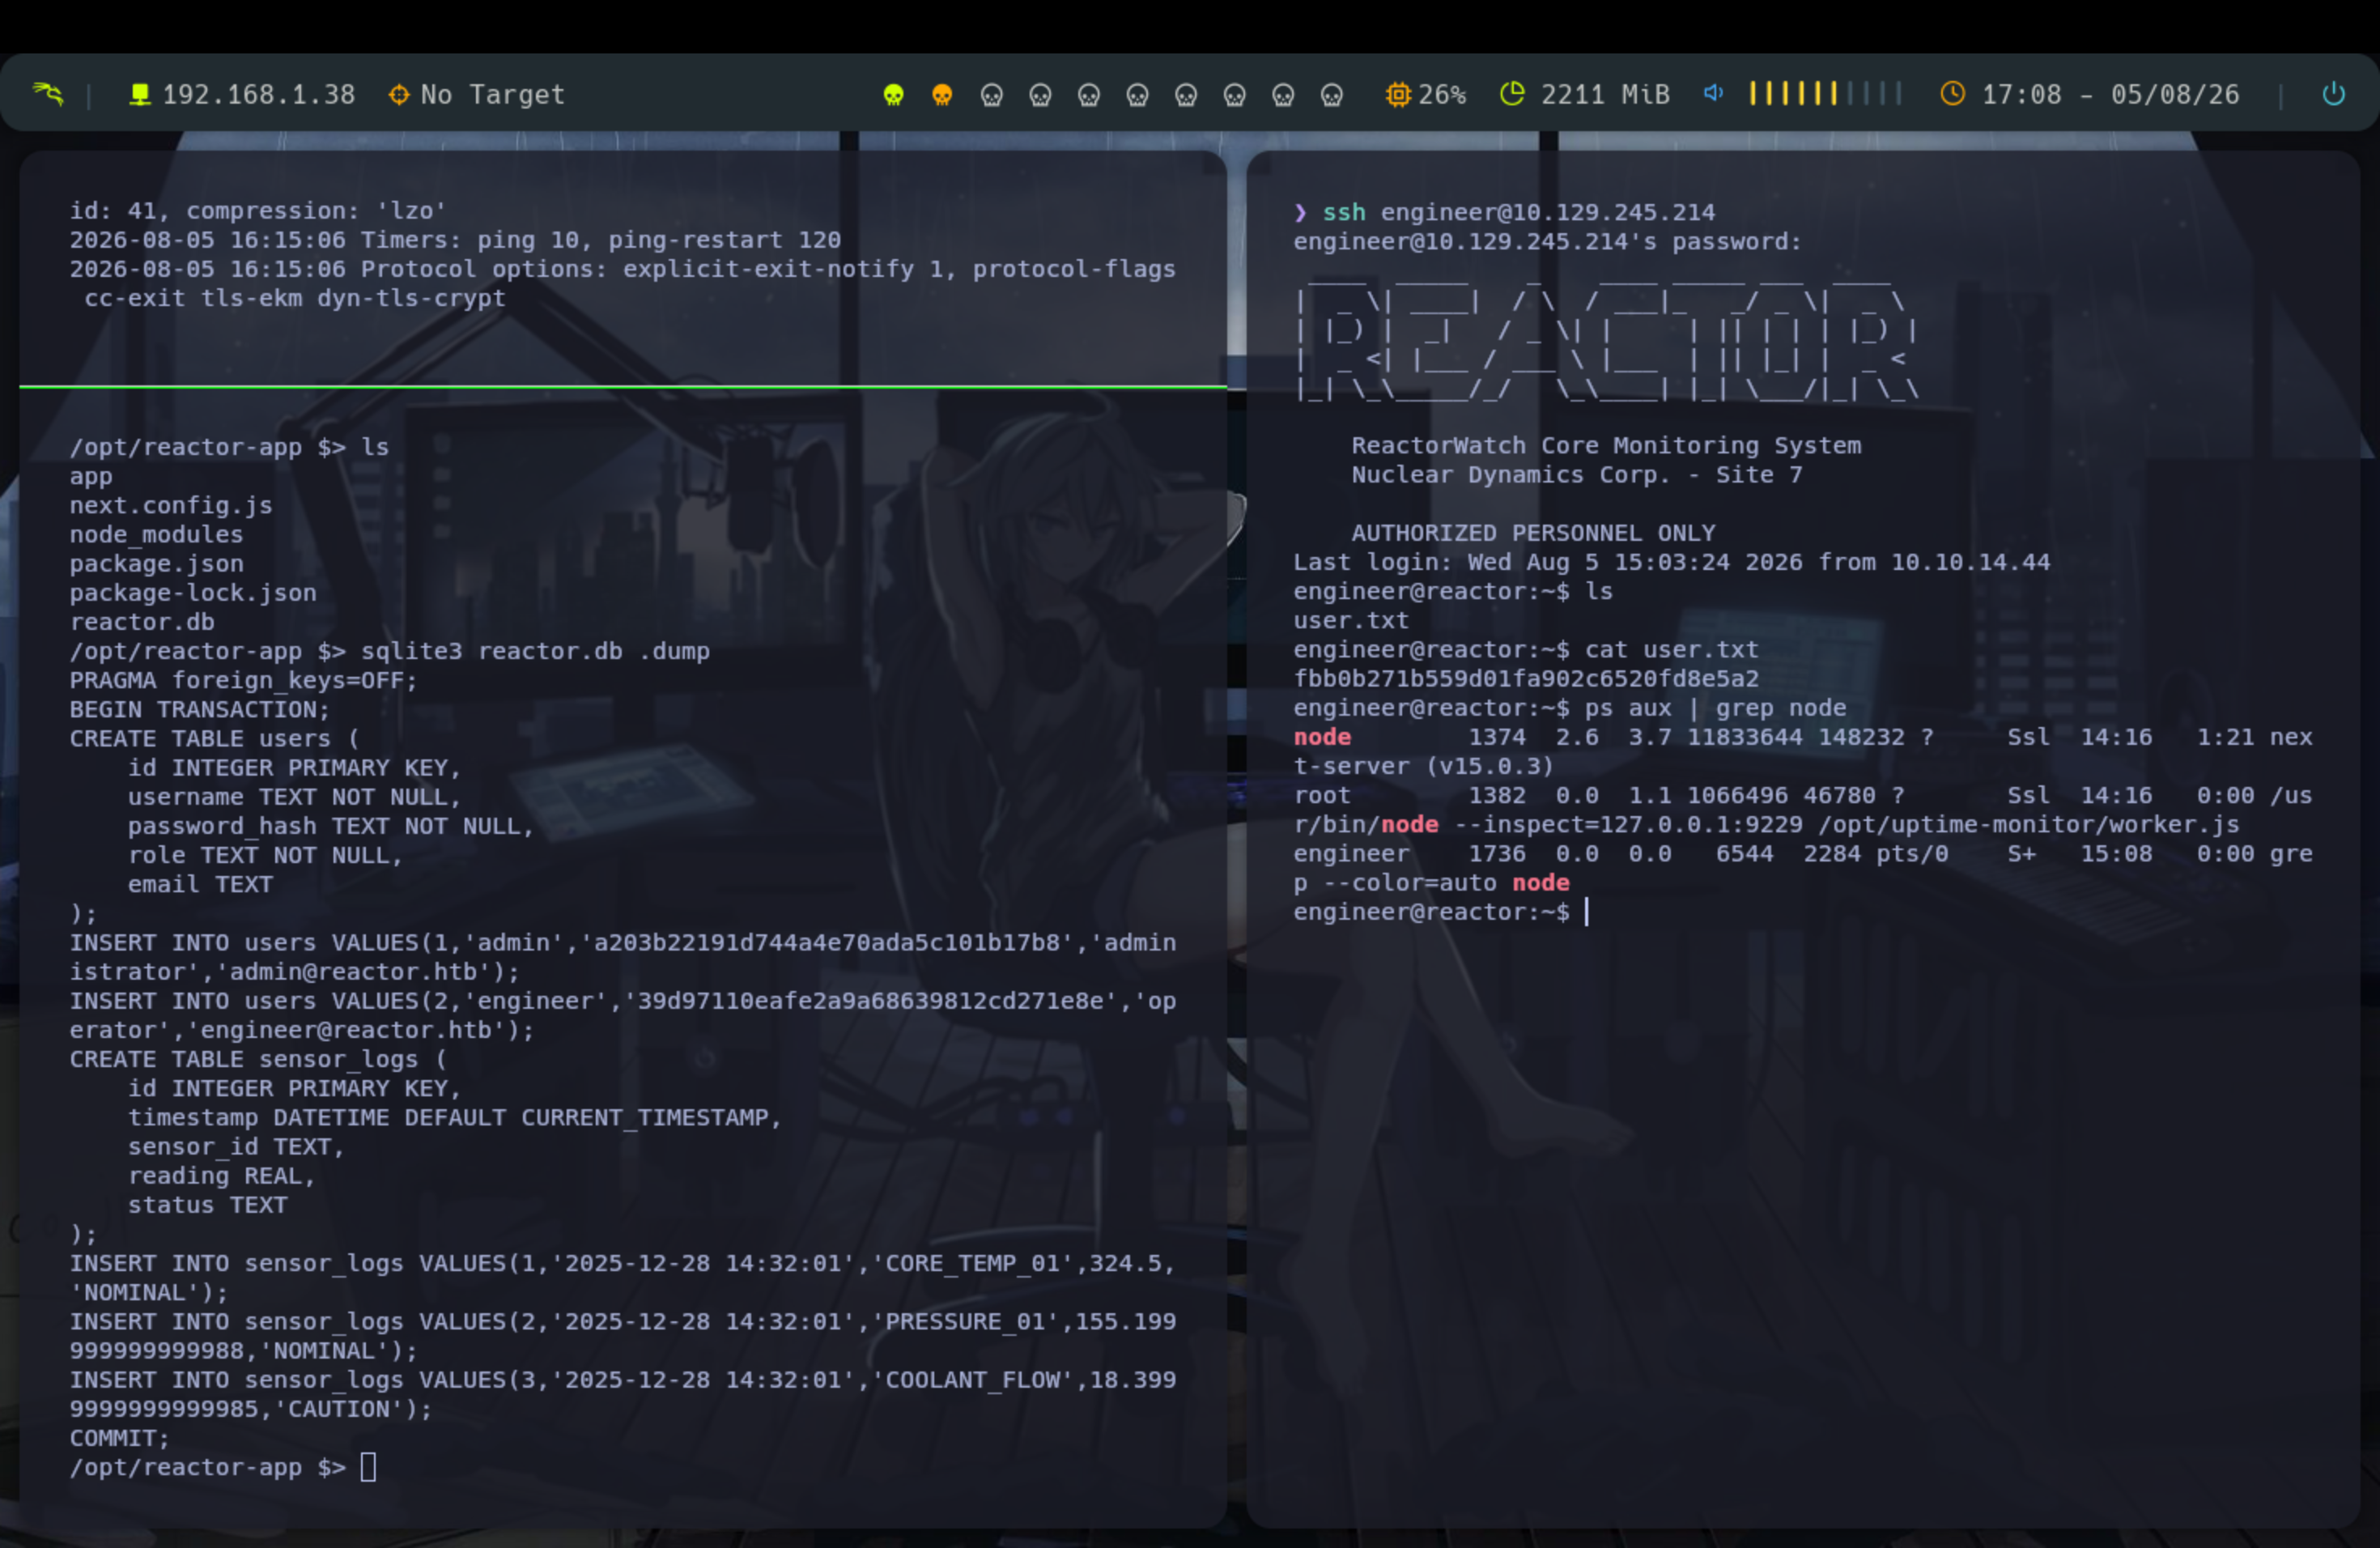Click "Nuclear Dynamics Corp. - Site 7" text

(x=1577, y=475)
